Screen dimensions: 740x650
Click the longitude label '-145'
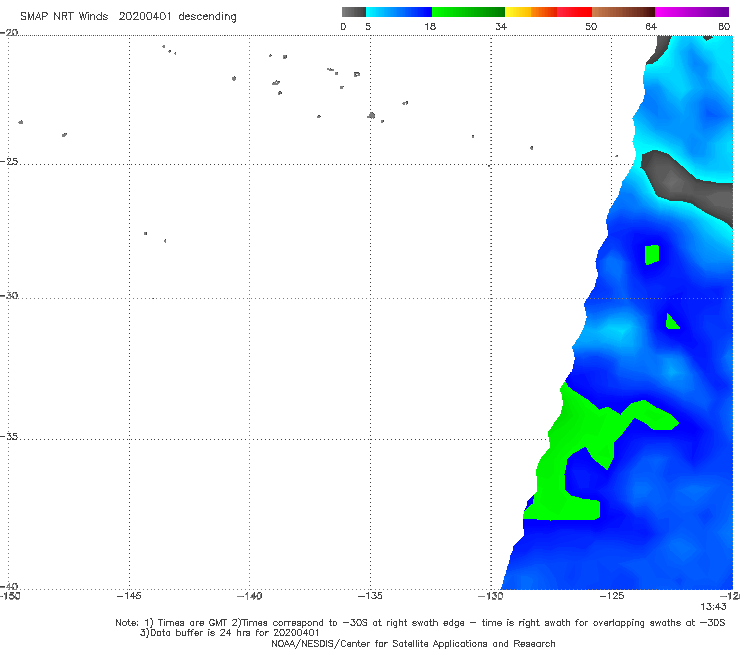[129, 596]
